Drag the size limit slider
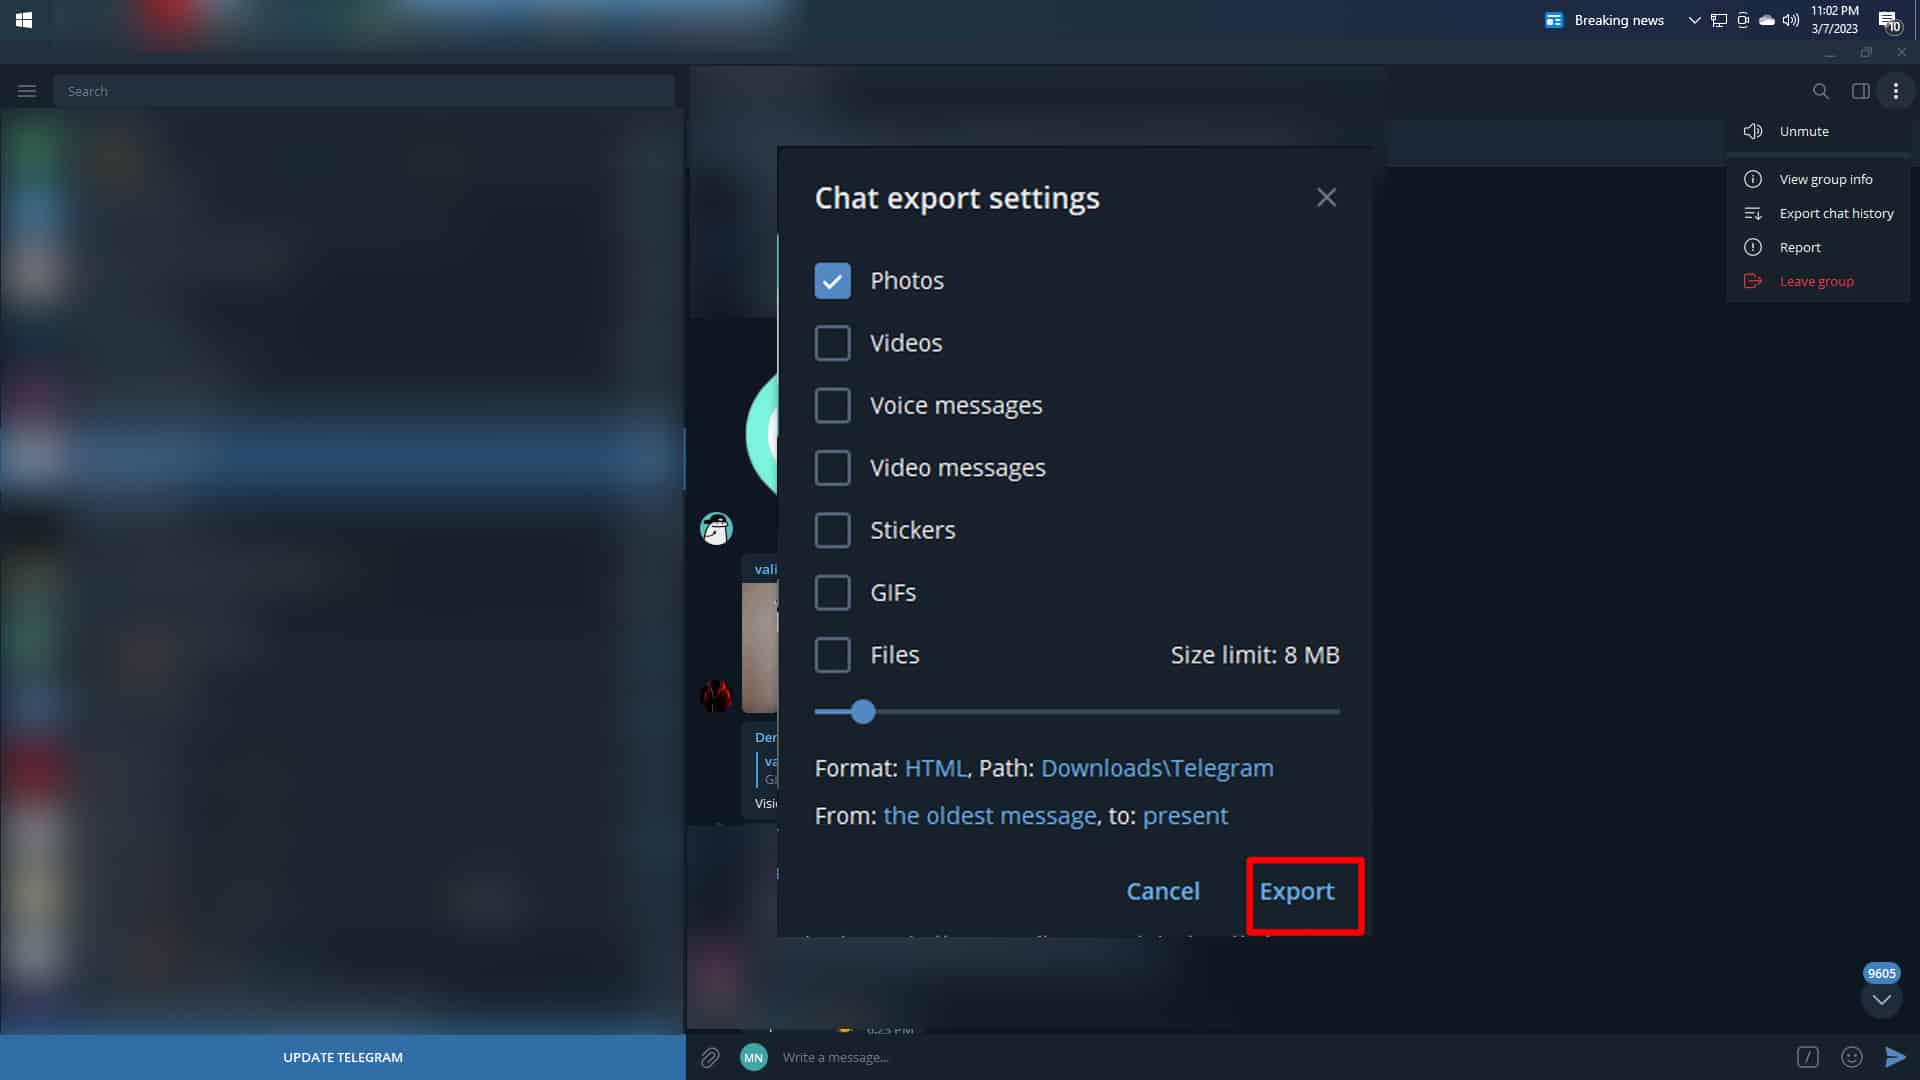 click(x=862, y=712)
